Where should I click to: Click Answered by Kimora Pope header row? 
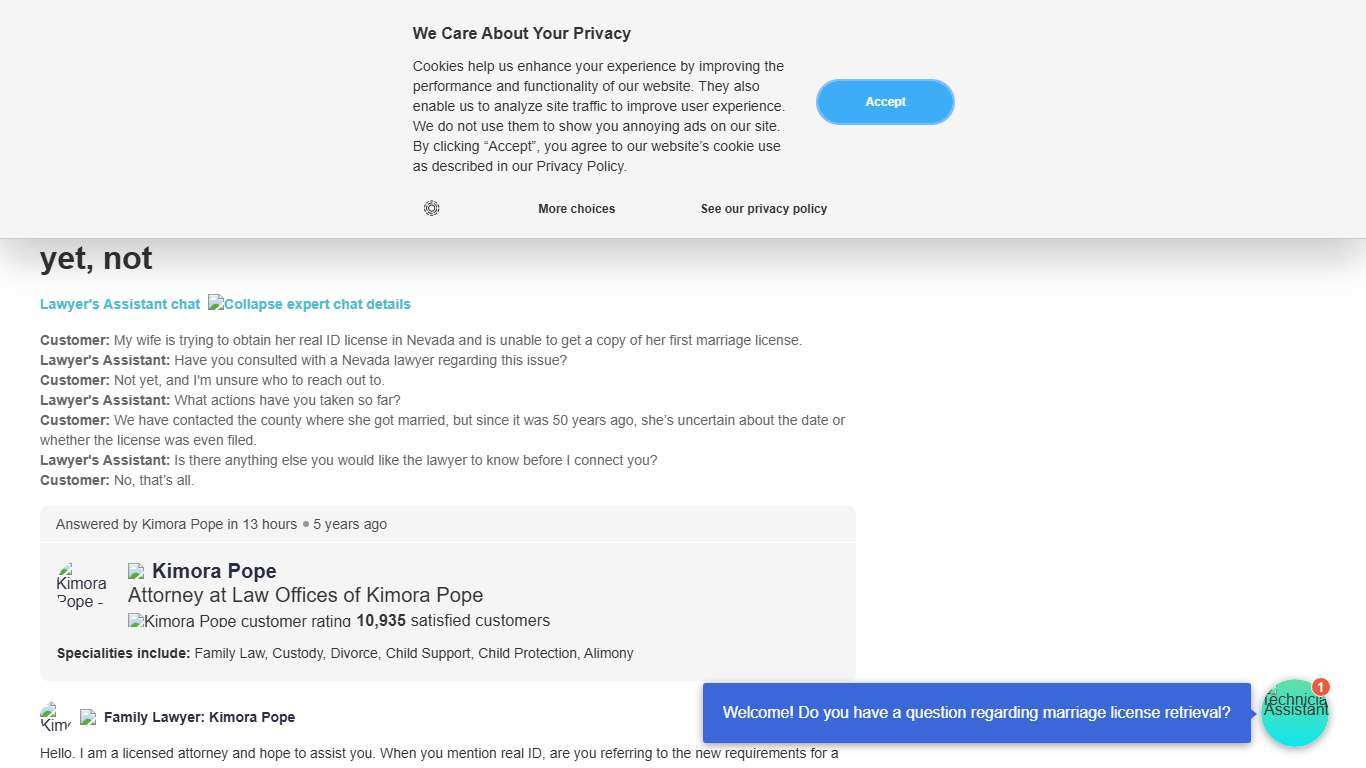coord(221,524)
